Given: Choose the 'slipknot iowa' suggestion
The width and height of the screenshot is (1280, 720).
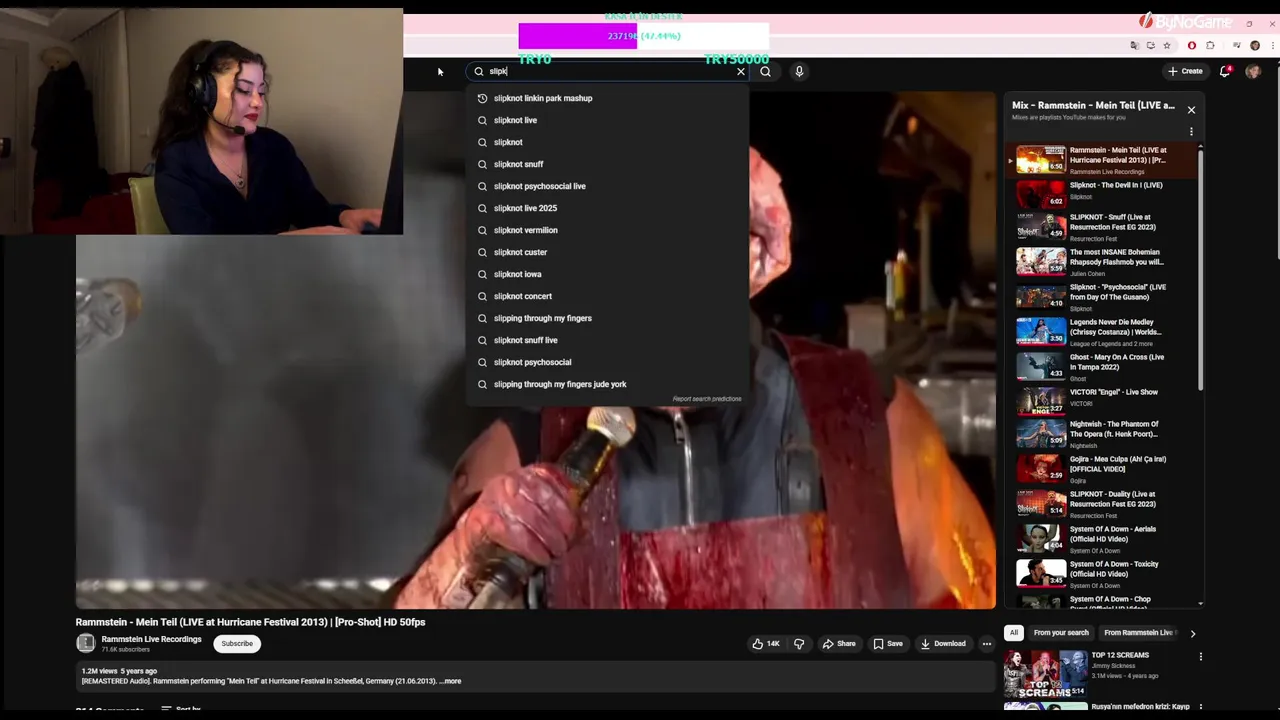Looking at the screenshot, I should 607,274.
